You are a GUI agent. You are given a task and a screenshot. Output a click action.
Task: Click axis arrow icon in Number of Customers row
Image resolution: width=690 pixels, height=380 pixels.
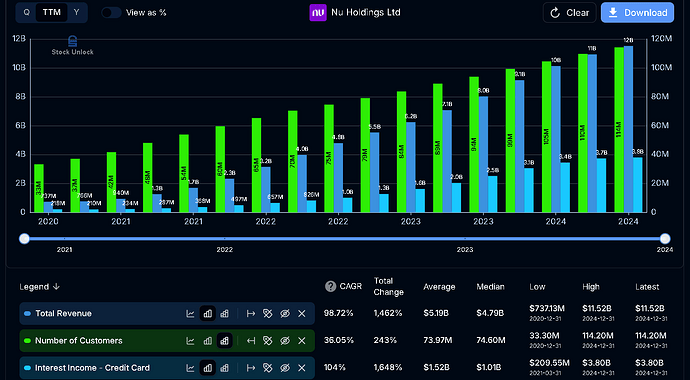[251, 341]
